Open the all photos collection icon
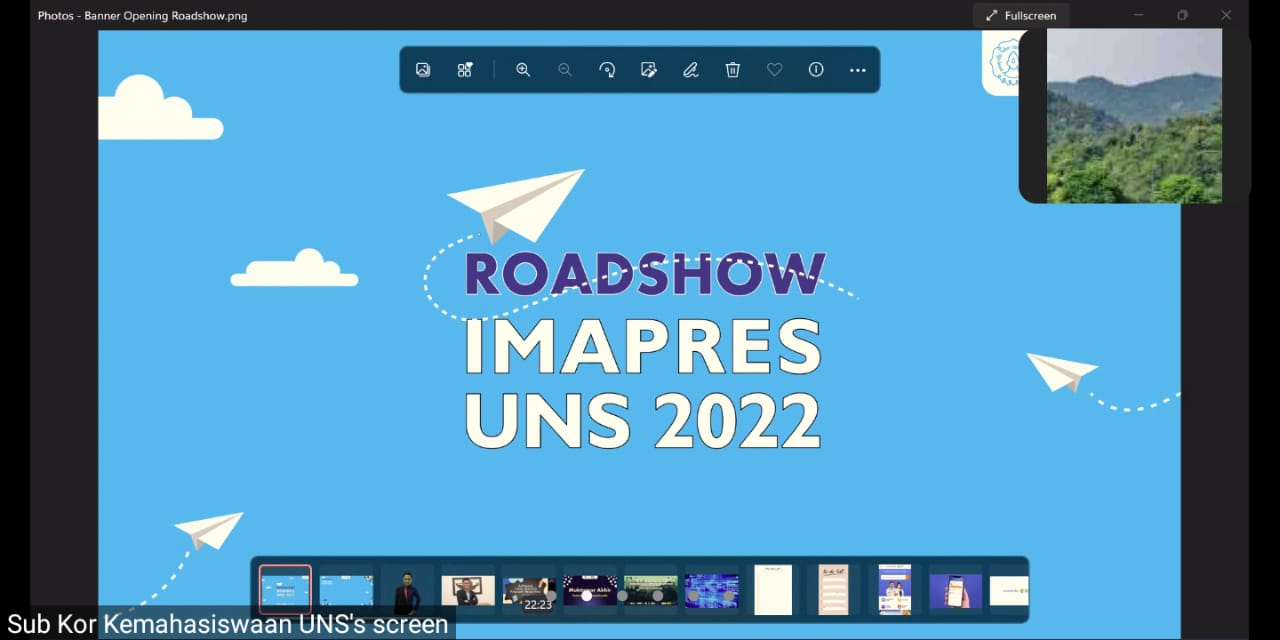Screen dimensions: 1280x640 (423, 70)
